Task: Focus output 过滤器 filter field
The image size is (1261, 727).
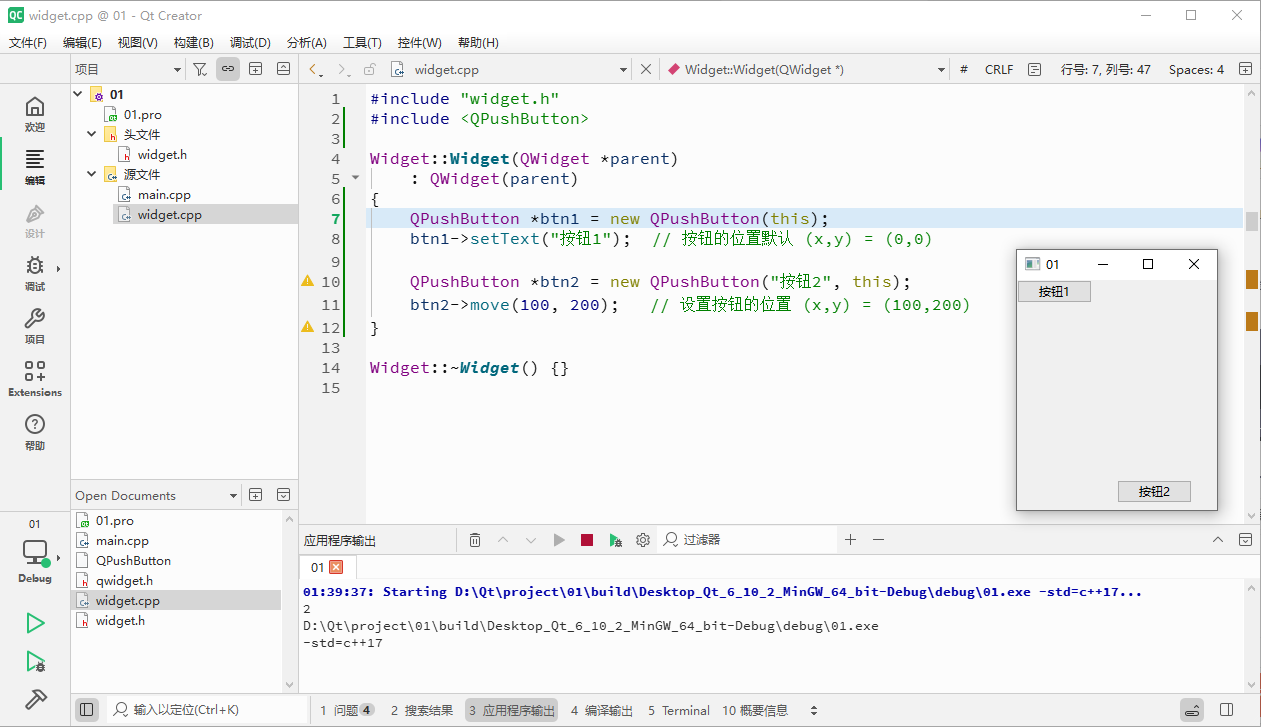Action: click(x=747, y=540)
